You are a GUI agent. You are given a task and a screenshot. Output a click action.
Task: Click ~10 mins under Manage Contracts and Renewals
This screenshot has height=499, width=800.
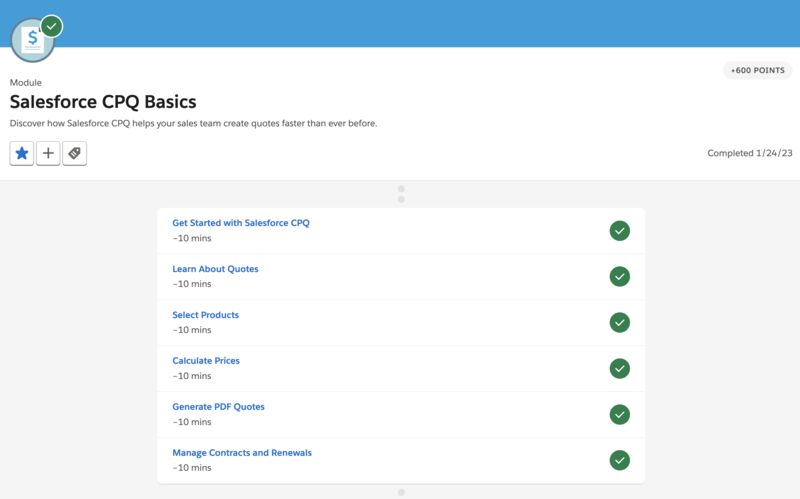pyautogui.click(x=192, y=468)
